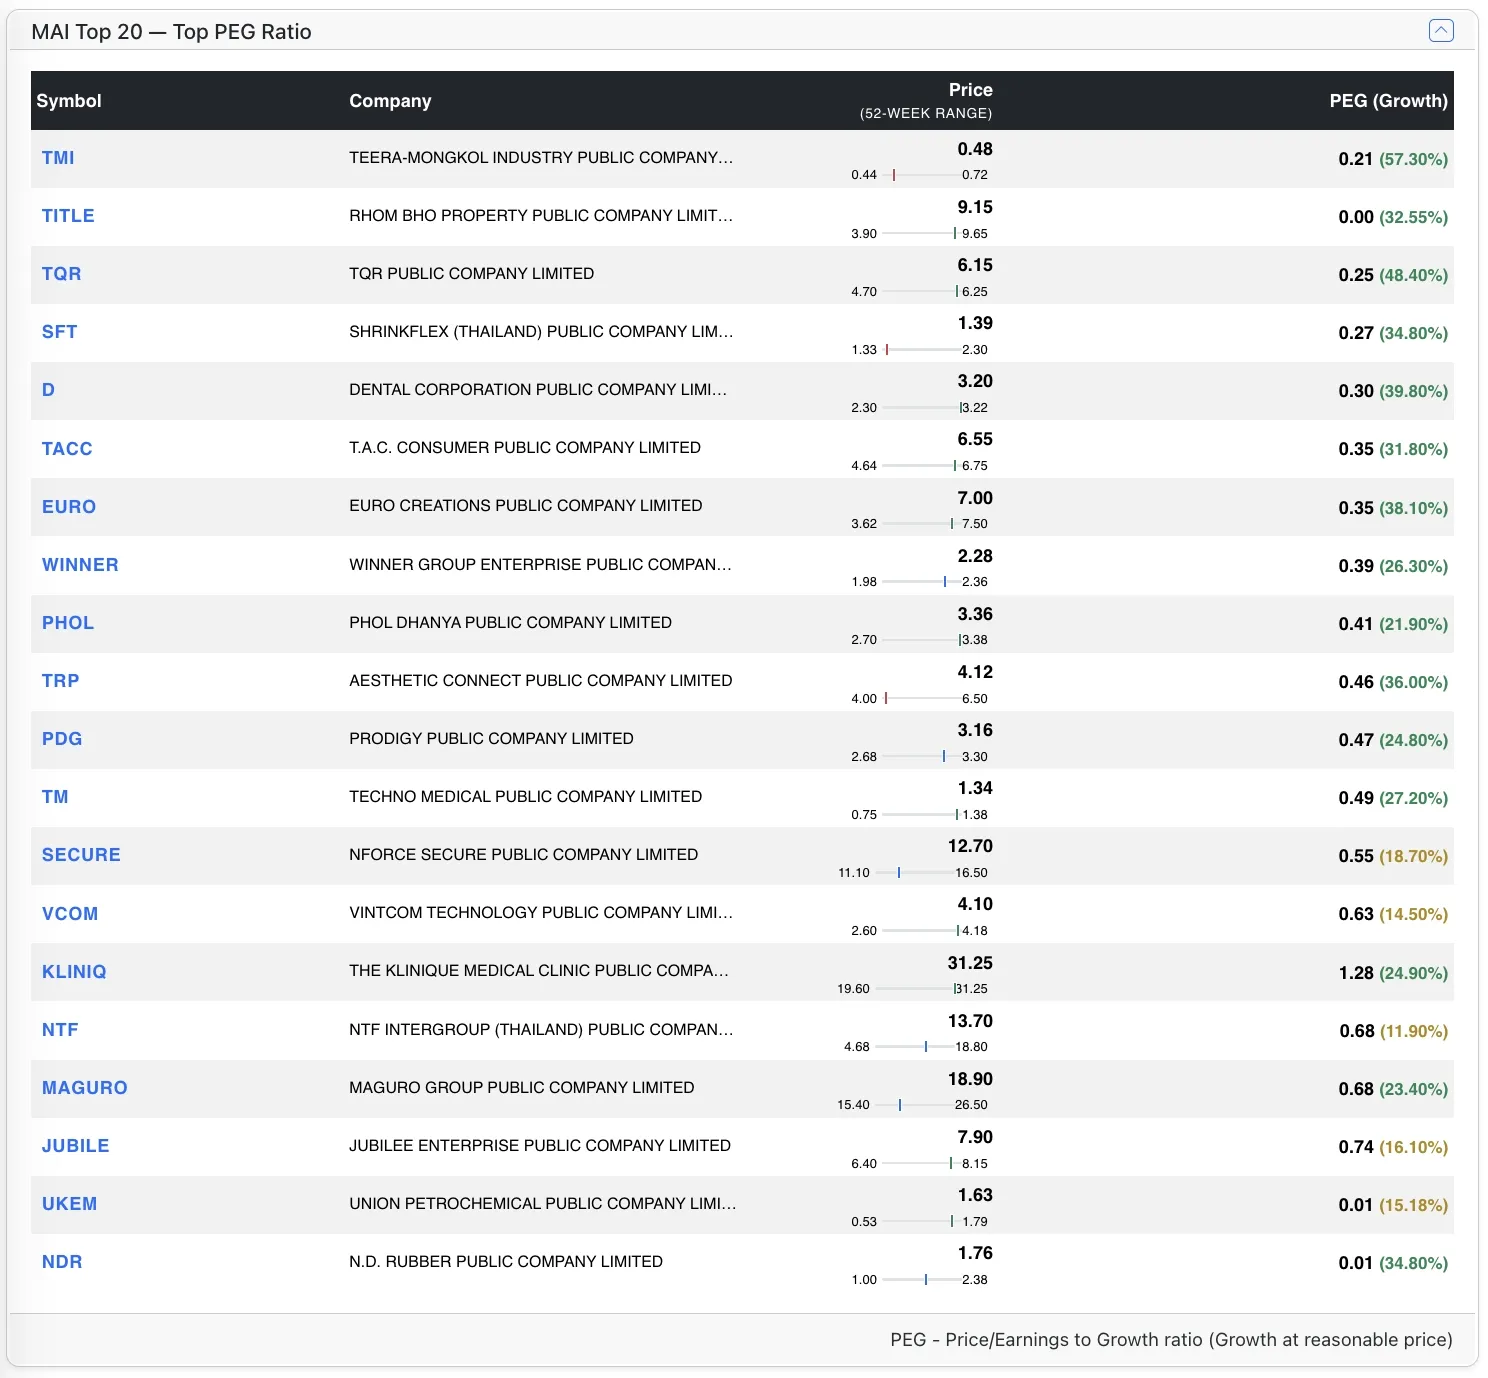Select TQR PUBLIC COMPANY LIMITED text
The width and height of the screenshot is (1488, 1378).
[x=472, y=274]
